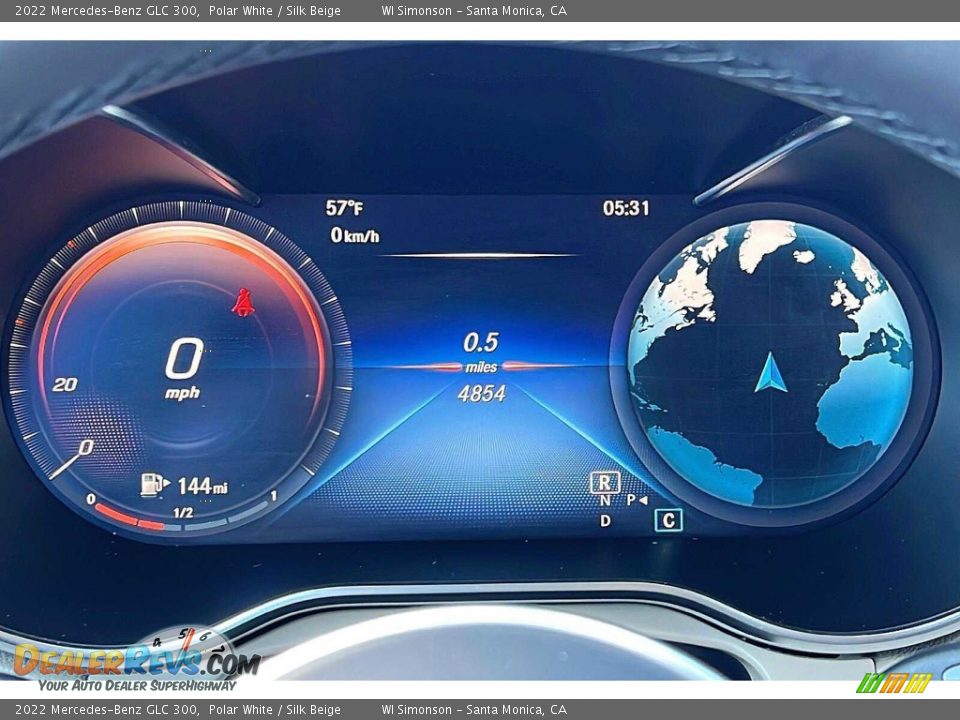Select the N neutral gear letter
Image resolution: width=960 pixels, height=720 pixels.
pyautogui.click(x=605, y=501)
